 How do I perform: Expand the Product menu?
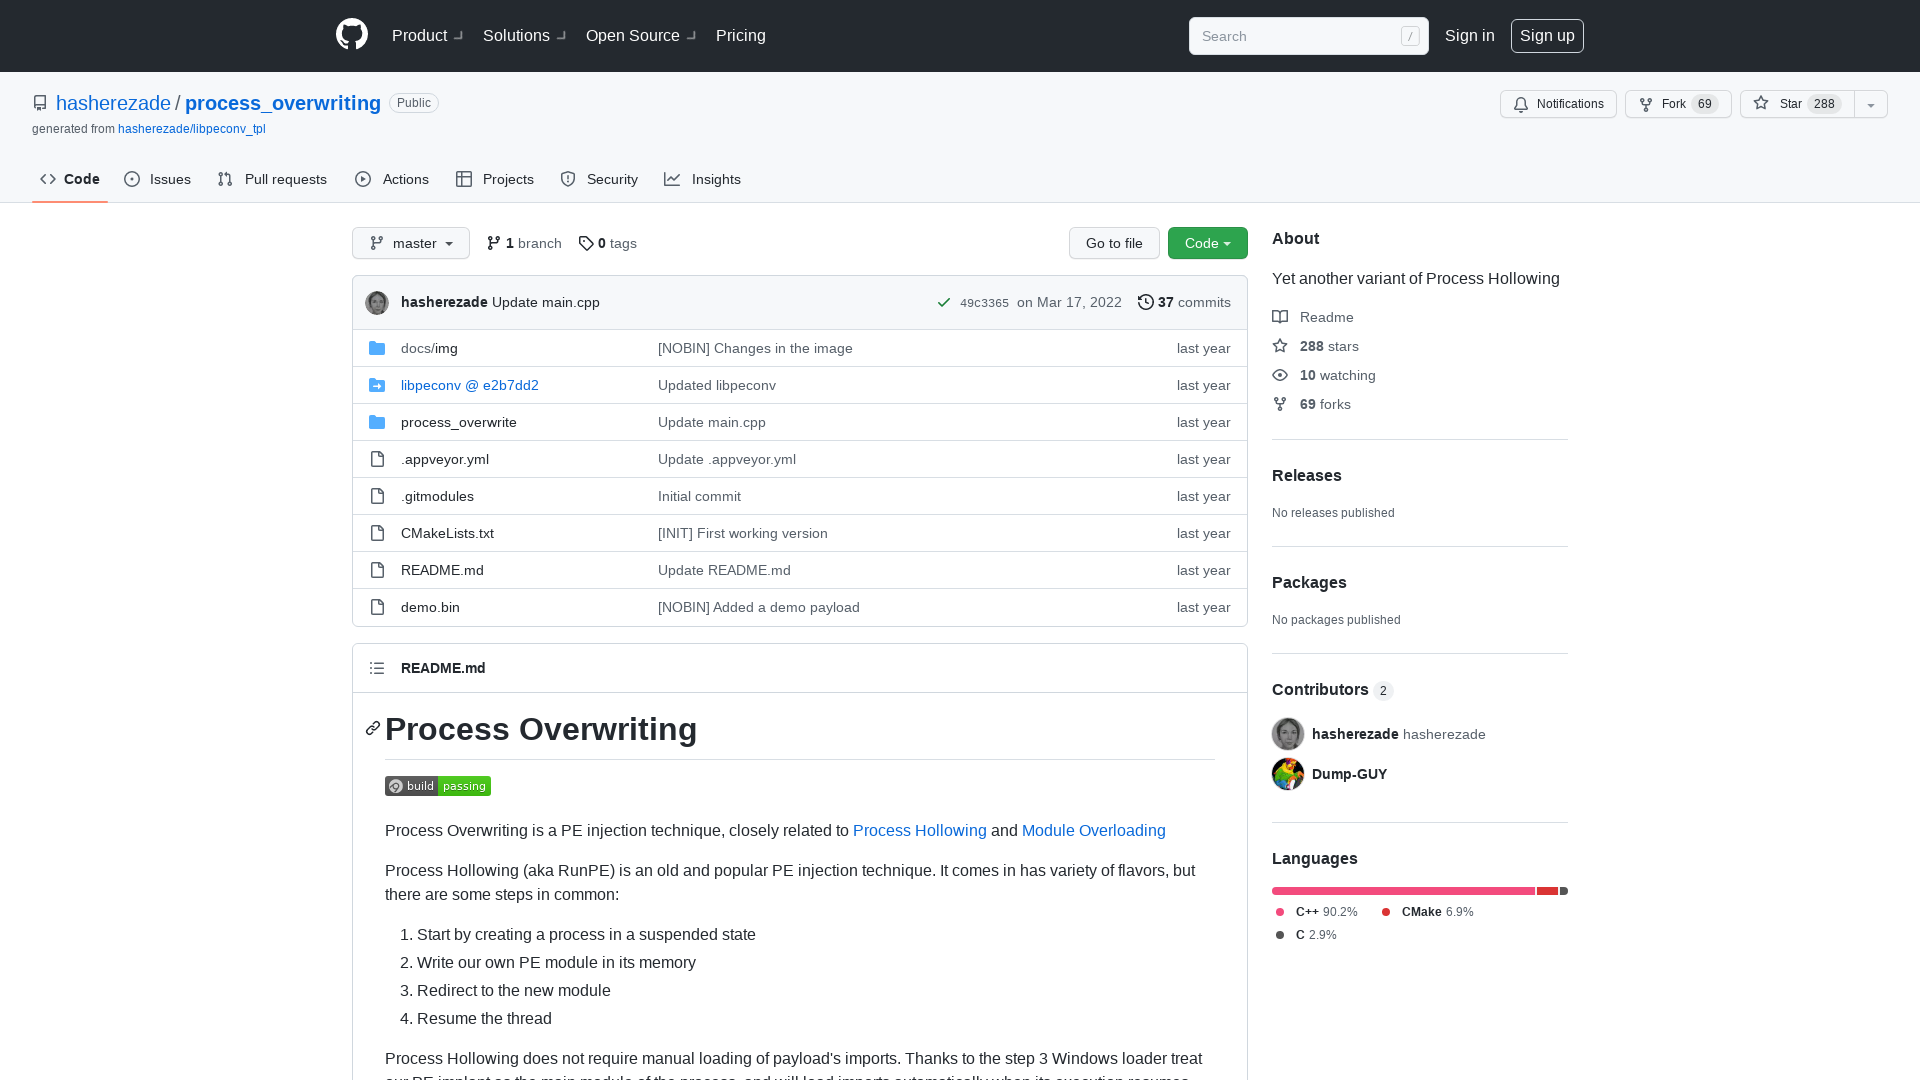427,35
